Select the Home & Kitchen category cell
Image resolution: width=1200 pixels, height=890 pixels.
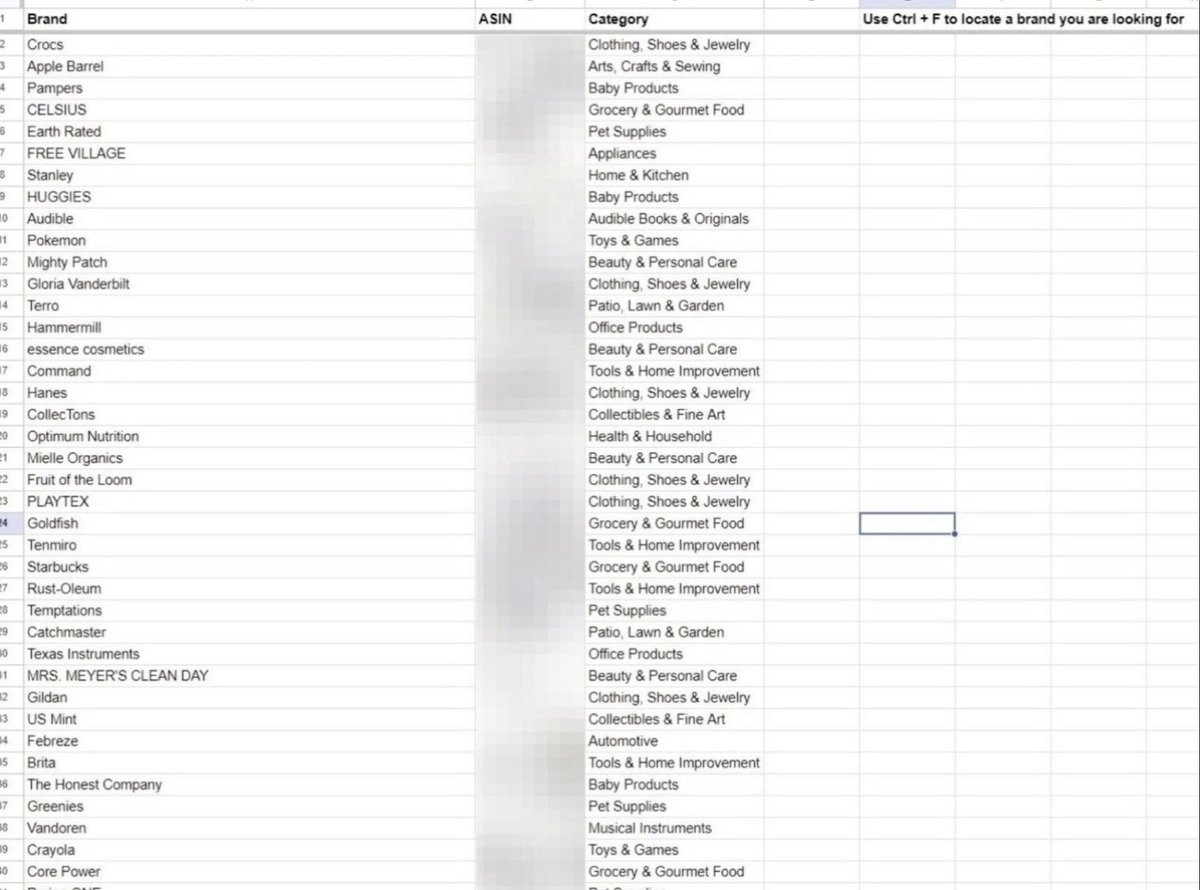[x=674, y=175]
